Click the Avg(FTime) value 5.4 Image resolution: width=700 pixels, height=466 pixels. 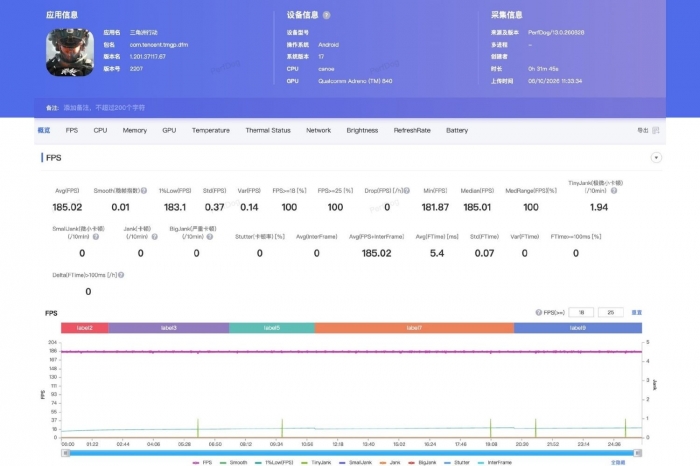pyautogui.click(x=437, y=253)
